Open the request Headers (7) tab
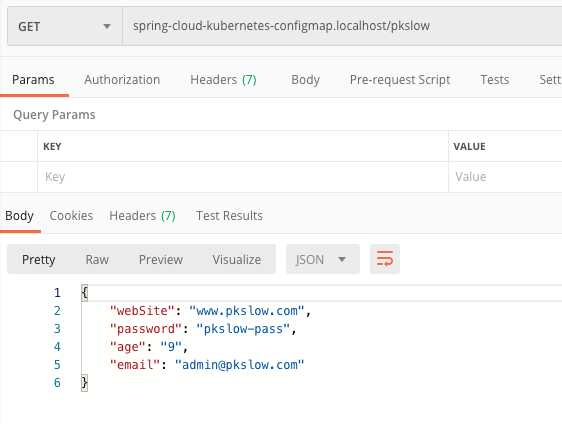Image resolution: width=562 pixels, height=424 pixels. [223, 80]
